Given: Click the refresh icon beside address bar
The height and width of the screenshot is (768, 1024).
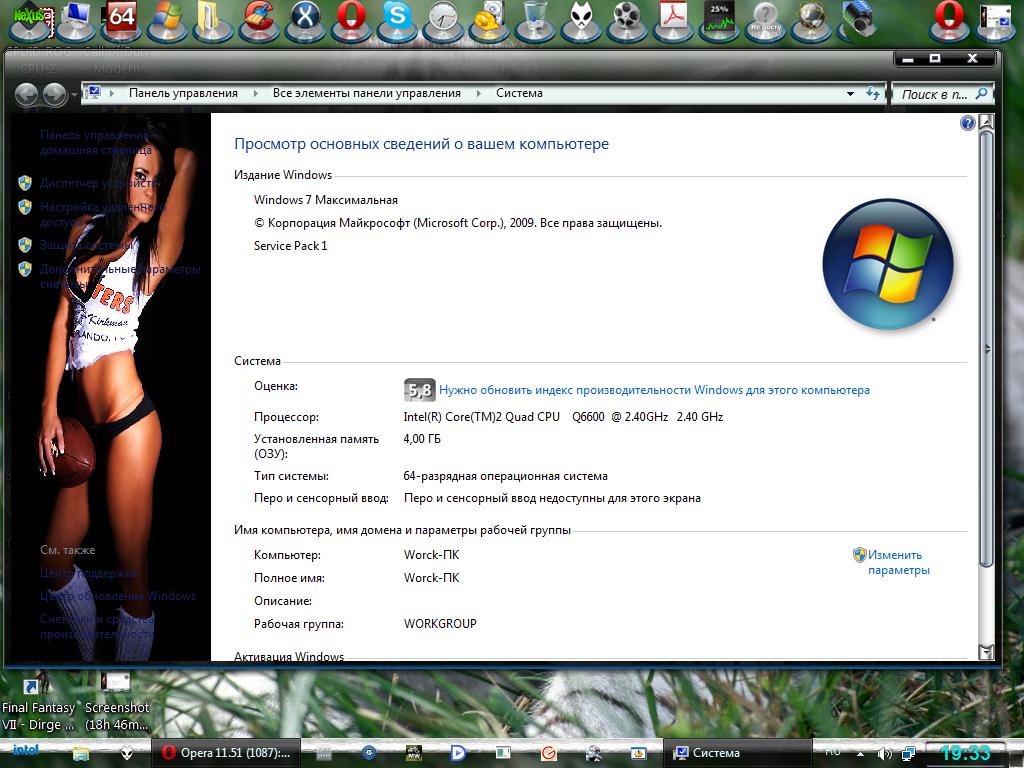Looking at the screenshot, I should pos(872,93).
